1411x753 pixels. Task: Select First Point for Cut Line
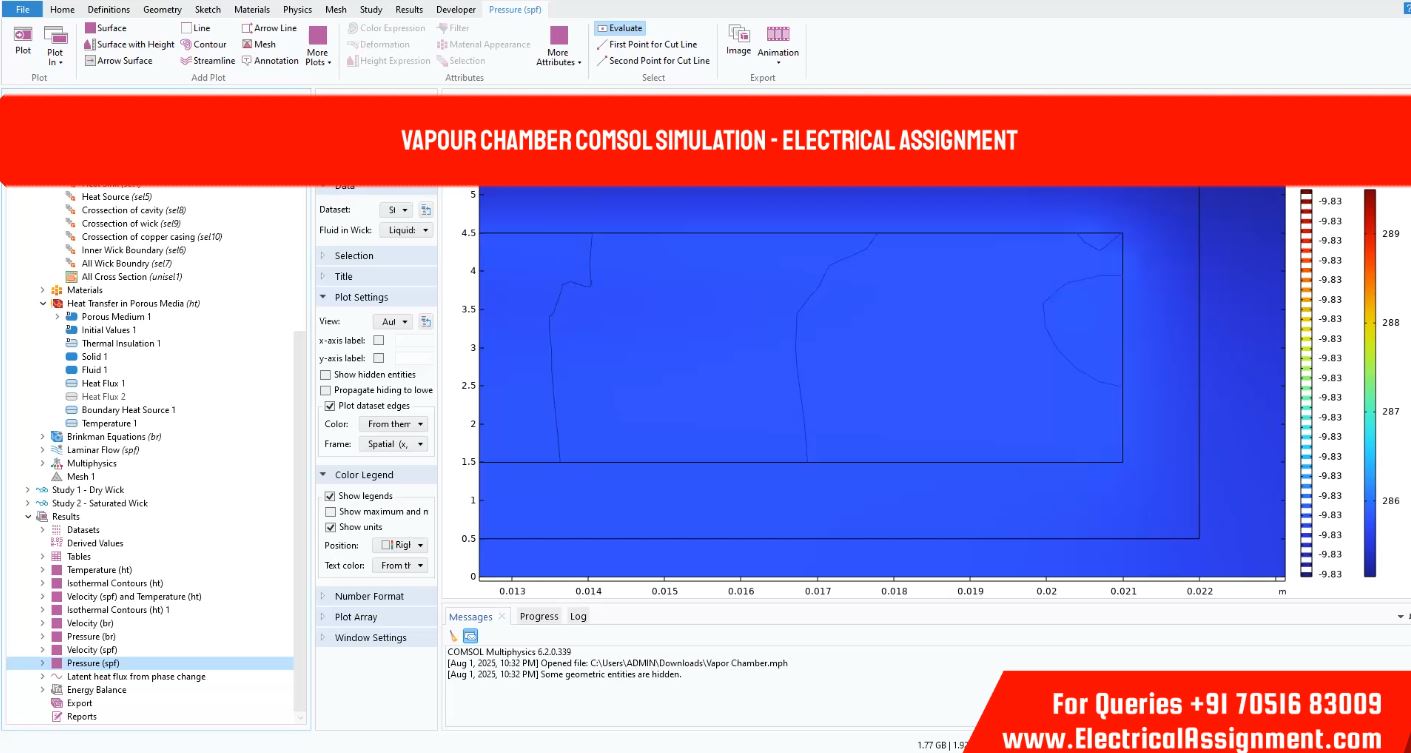click(x=652, y=45)
